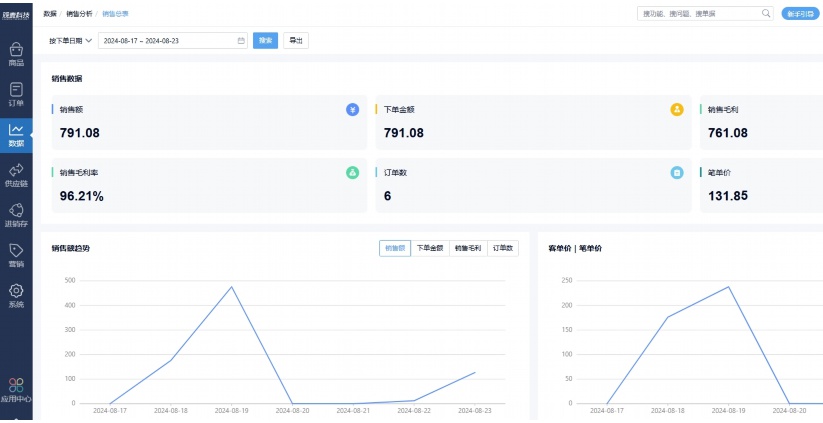Expand the 按下单日期 date type dropdown
Viewport: 823px width, 423px height.
click(x=70, y=41)
